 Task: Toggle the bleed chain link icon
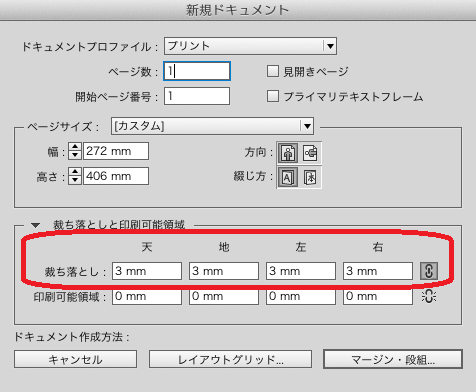click(x=429, y=271)
